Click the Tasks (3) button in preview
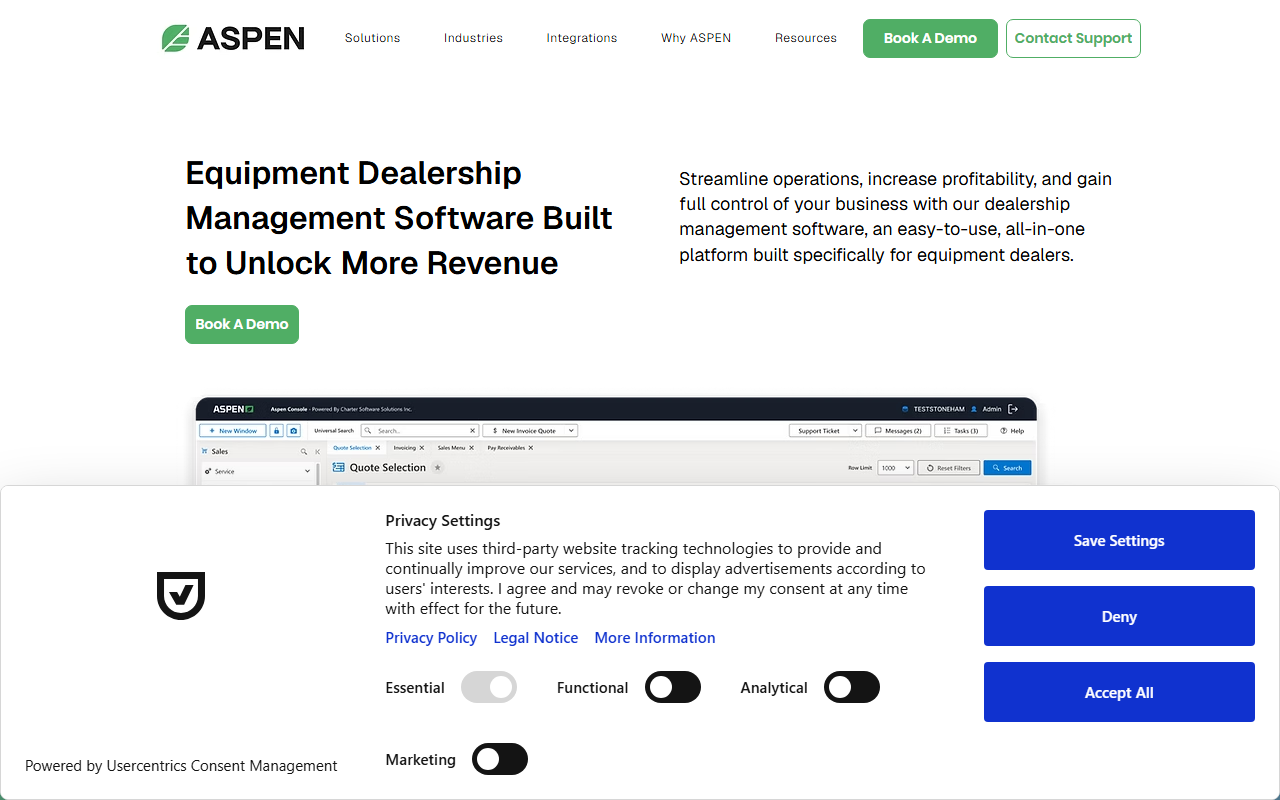Viewport: 1280px width, 800px height. click(961, 431)
